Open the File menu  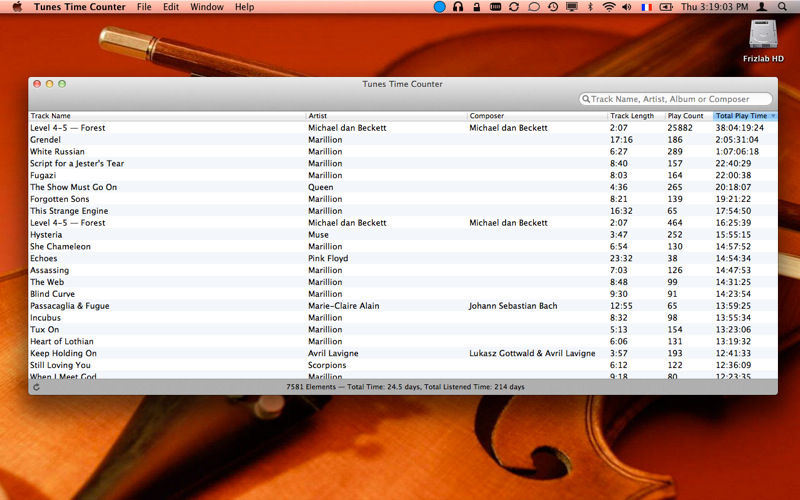[144, 7]
